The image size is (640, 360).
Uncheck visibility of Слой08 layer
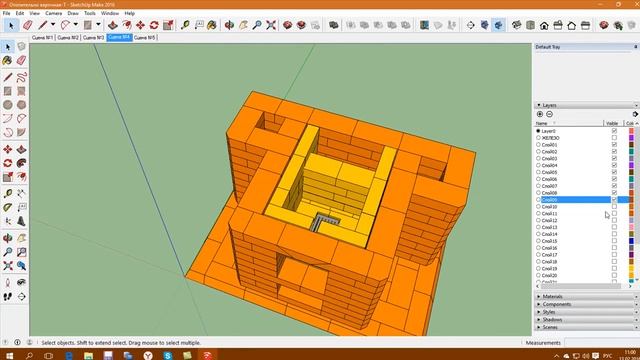pos(614,193)
